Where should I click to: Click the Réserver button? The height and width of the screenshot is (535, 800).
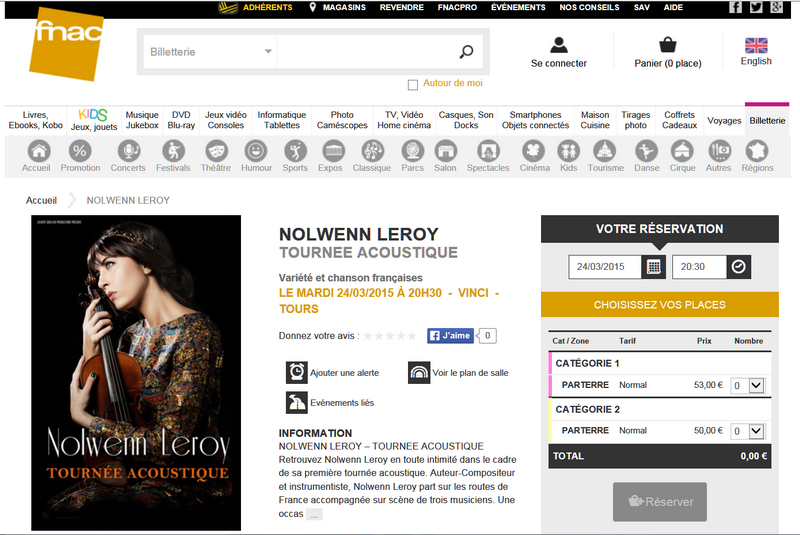point(660,502)
